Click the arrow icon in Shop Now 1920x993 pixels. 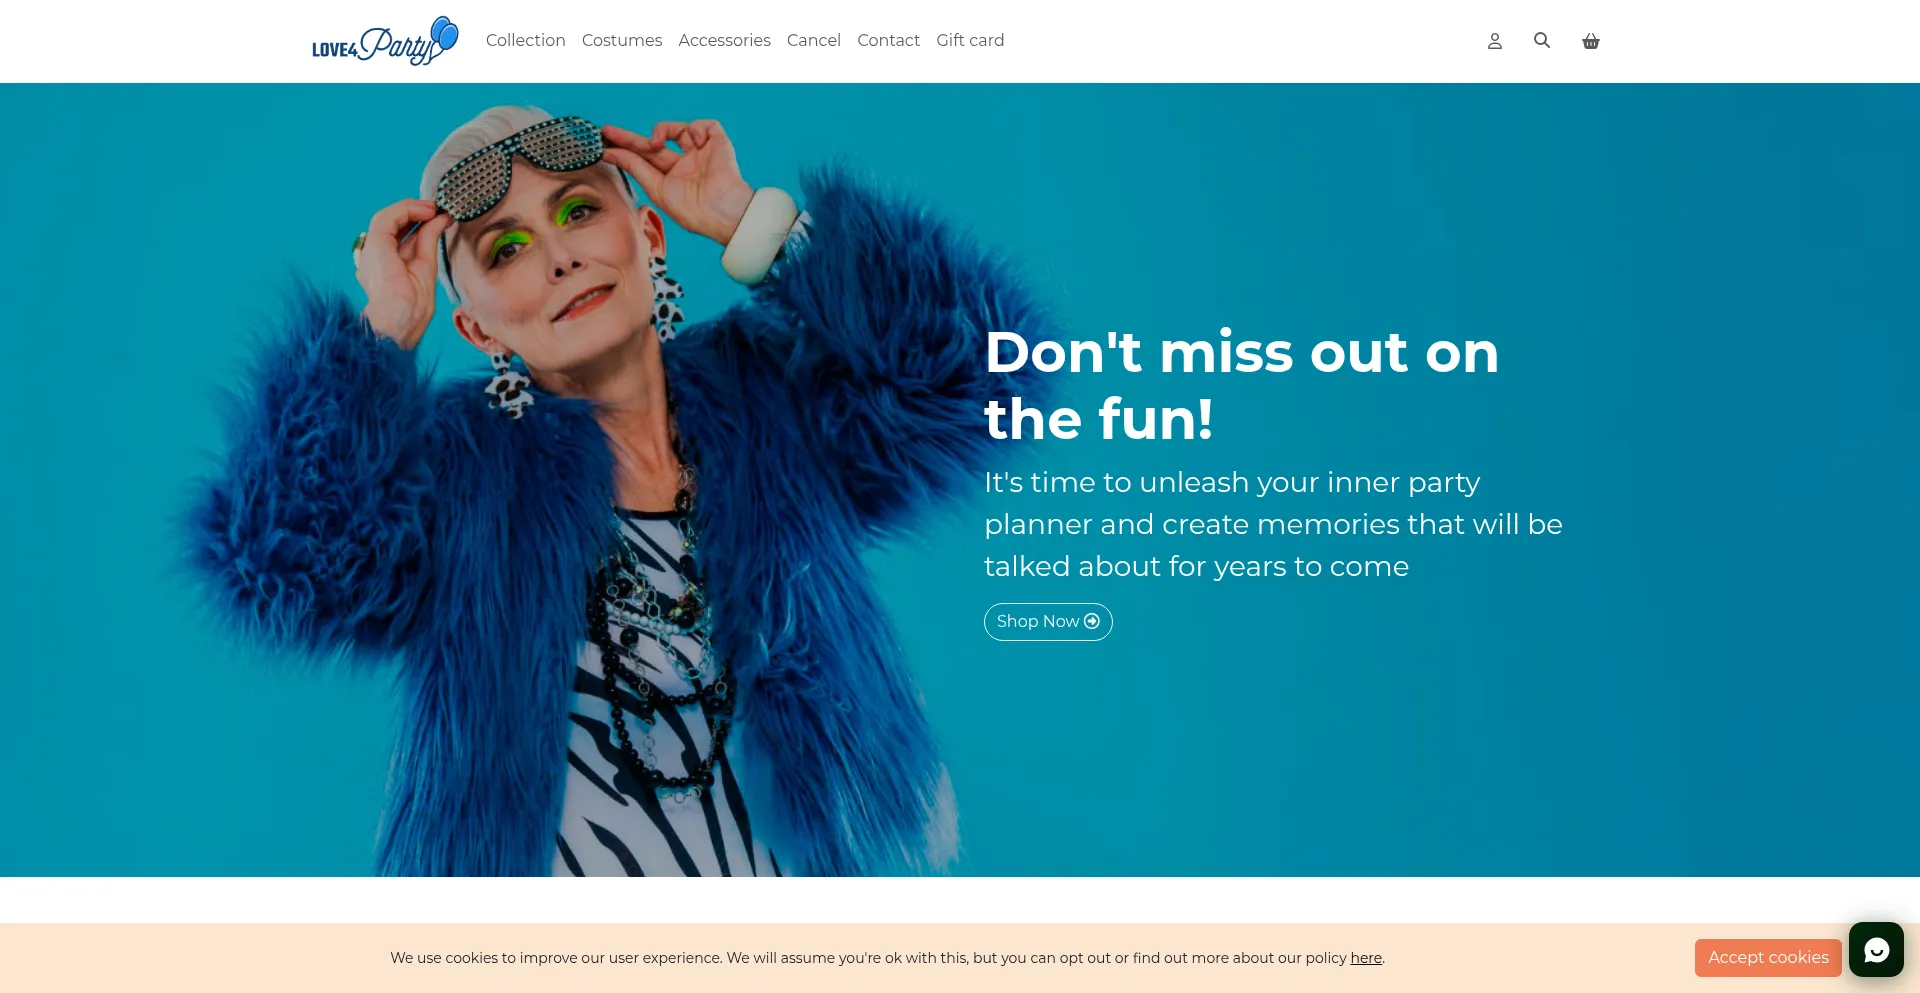[1092, 621]
